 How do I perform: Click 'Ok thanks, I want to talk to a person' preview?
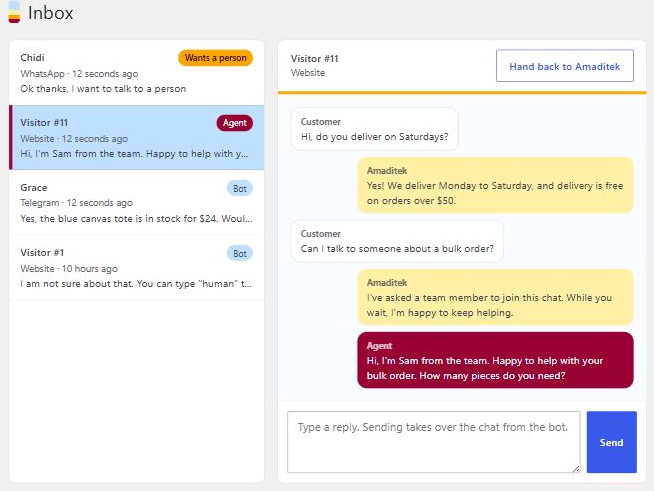(x=103, y=89)
